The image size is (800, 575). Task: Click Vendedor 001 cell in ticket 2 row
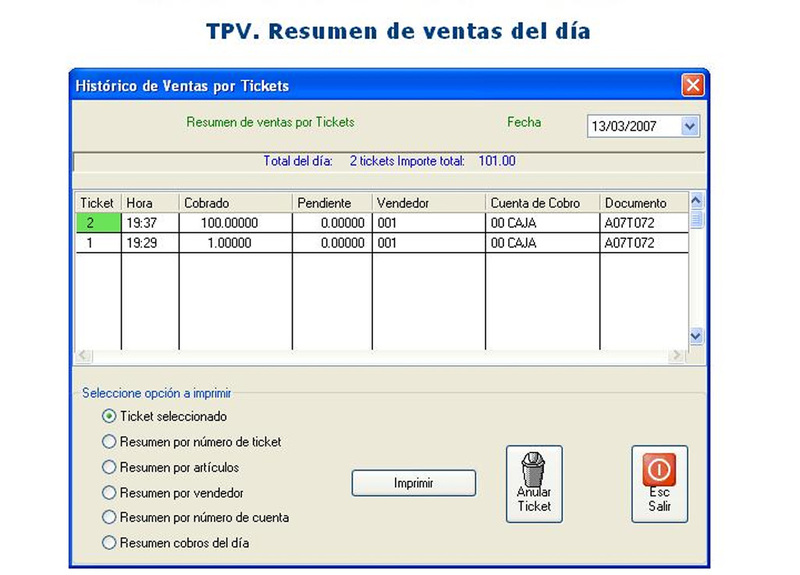click(x=429, y=223)
